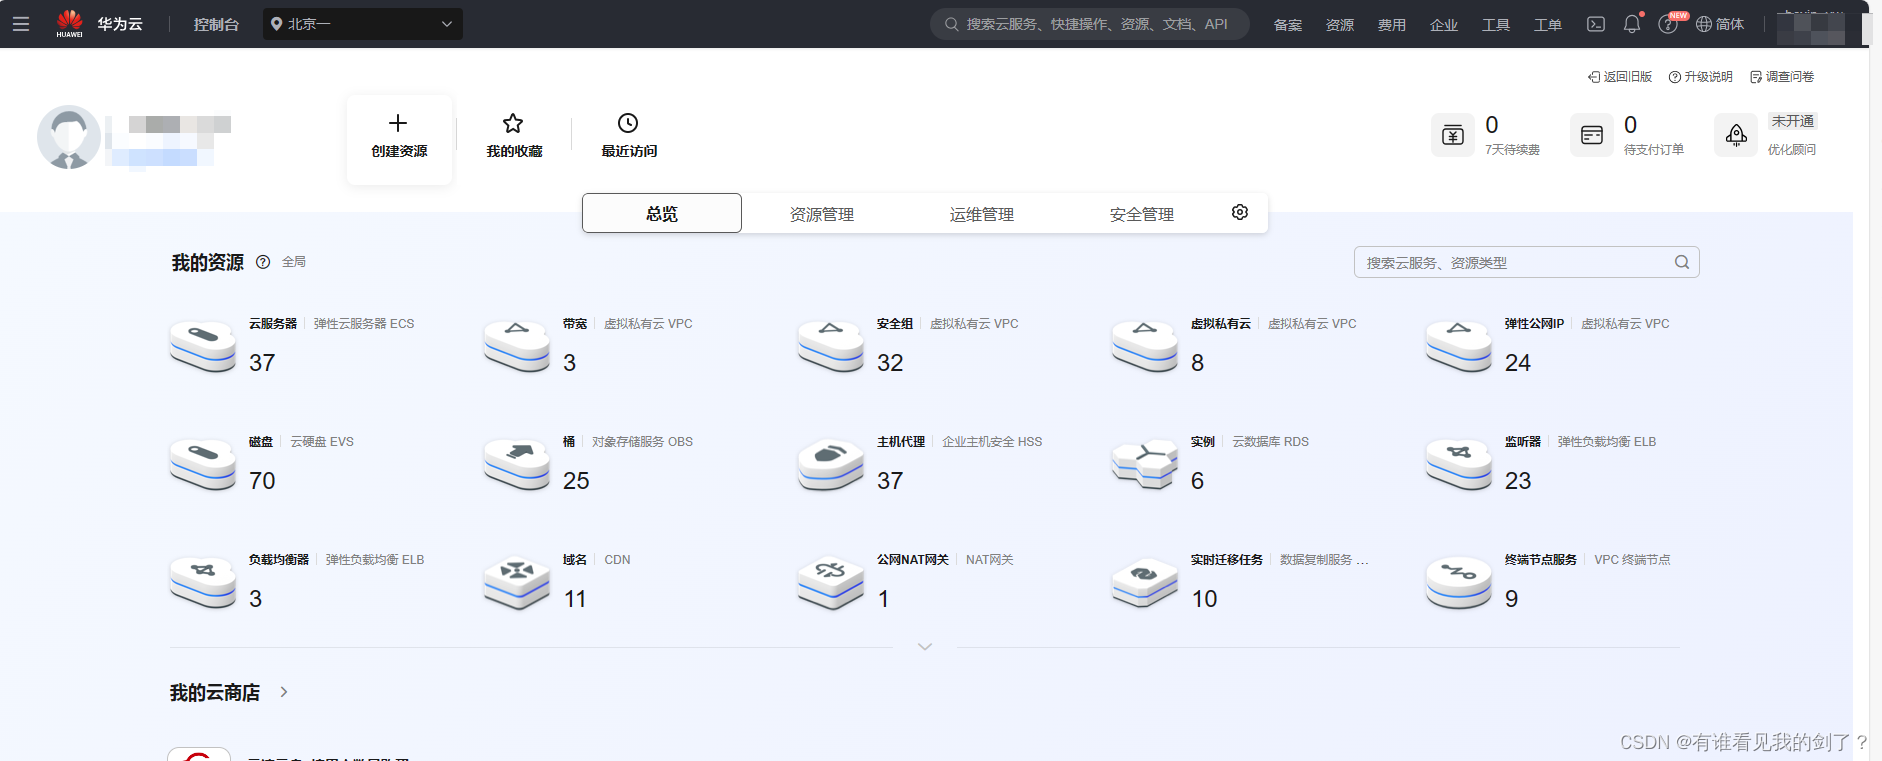Switch language via 简体 globe
Image resolution: width=1882 pixels, height=761 pixels.
click(x=1720, y=24)
